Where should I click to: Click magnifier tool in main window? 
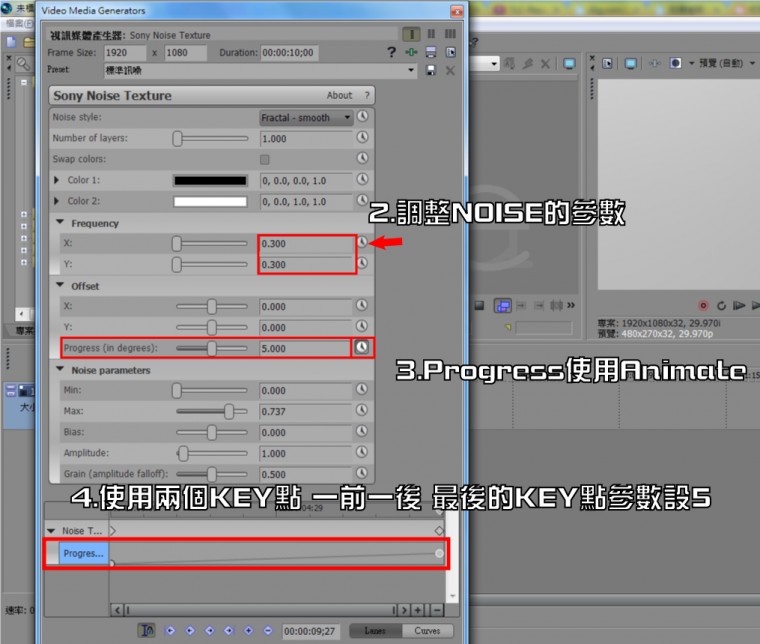tap(23, 63)
